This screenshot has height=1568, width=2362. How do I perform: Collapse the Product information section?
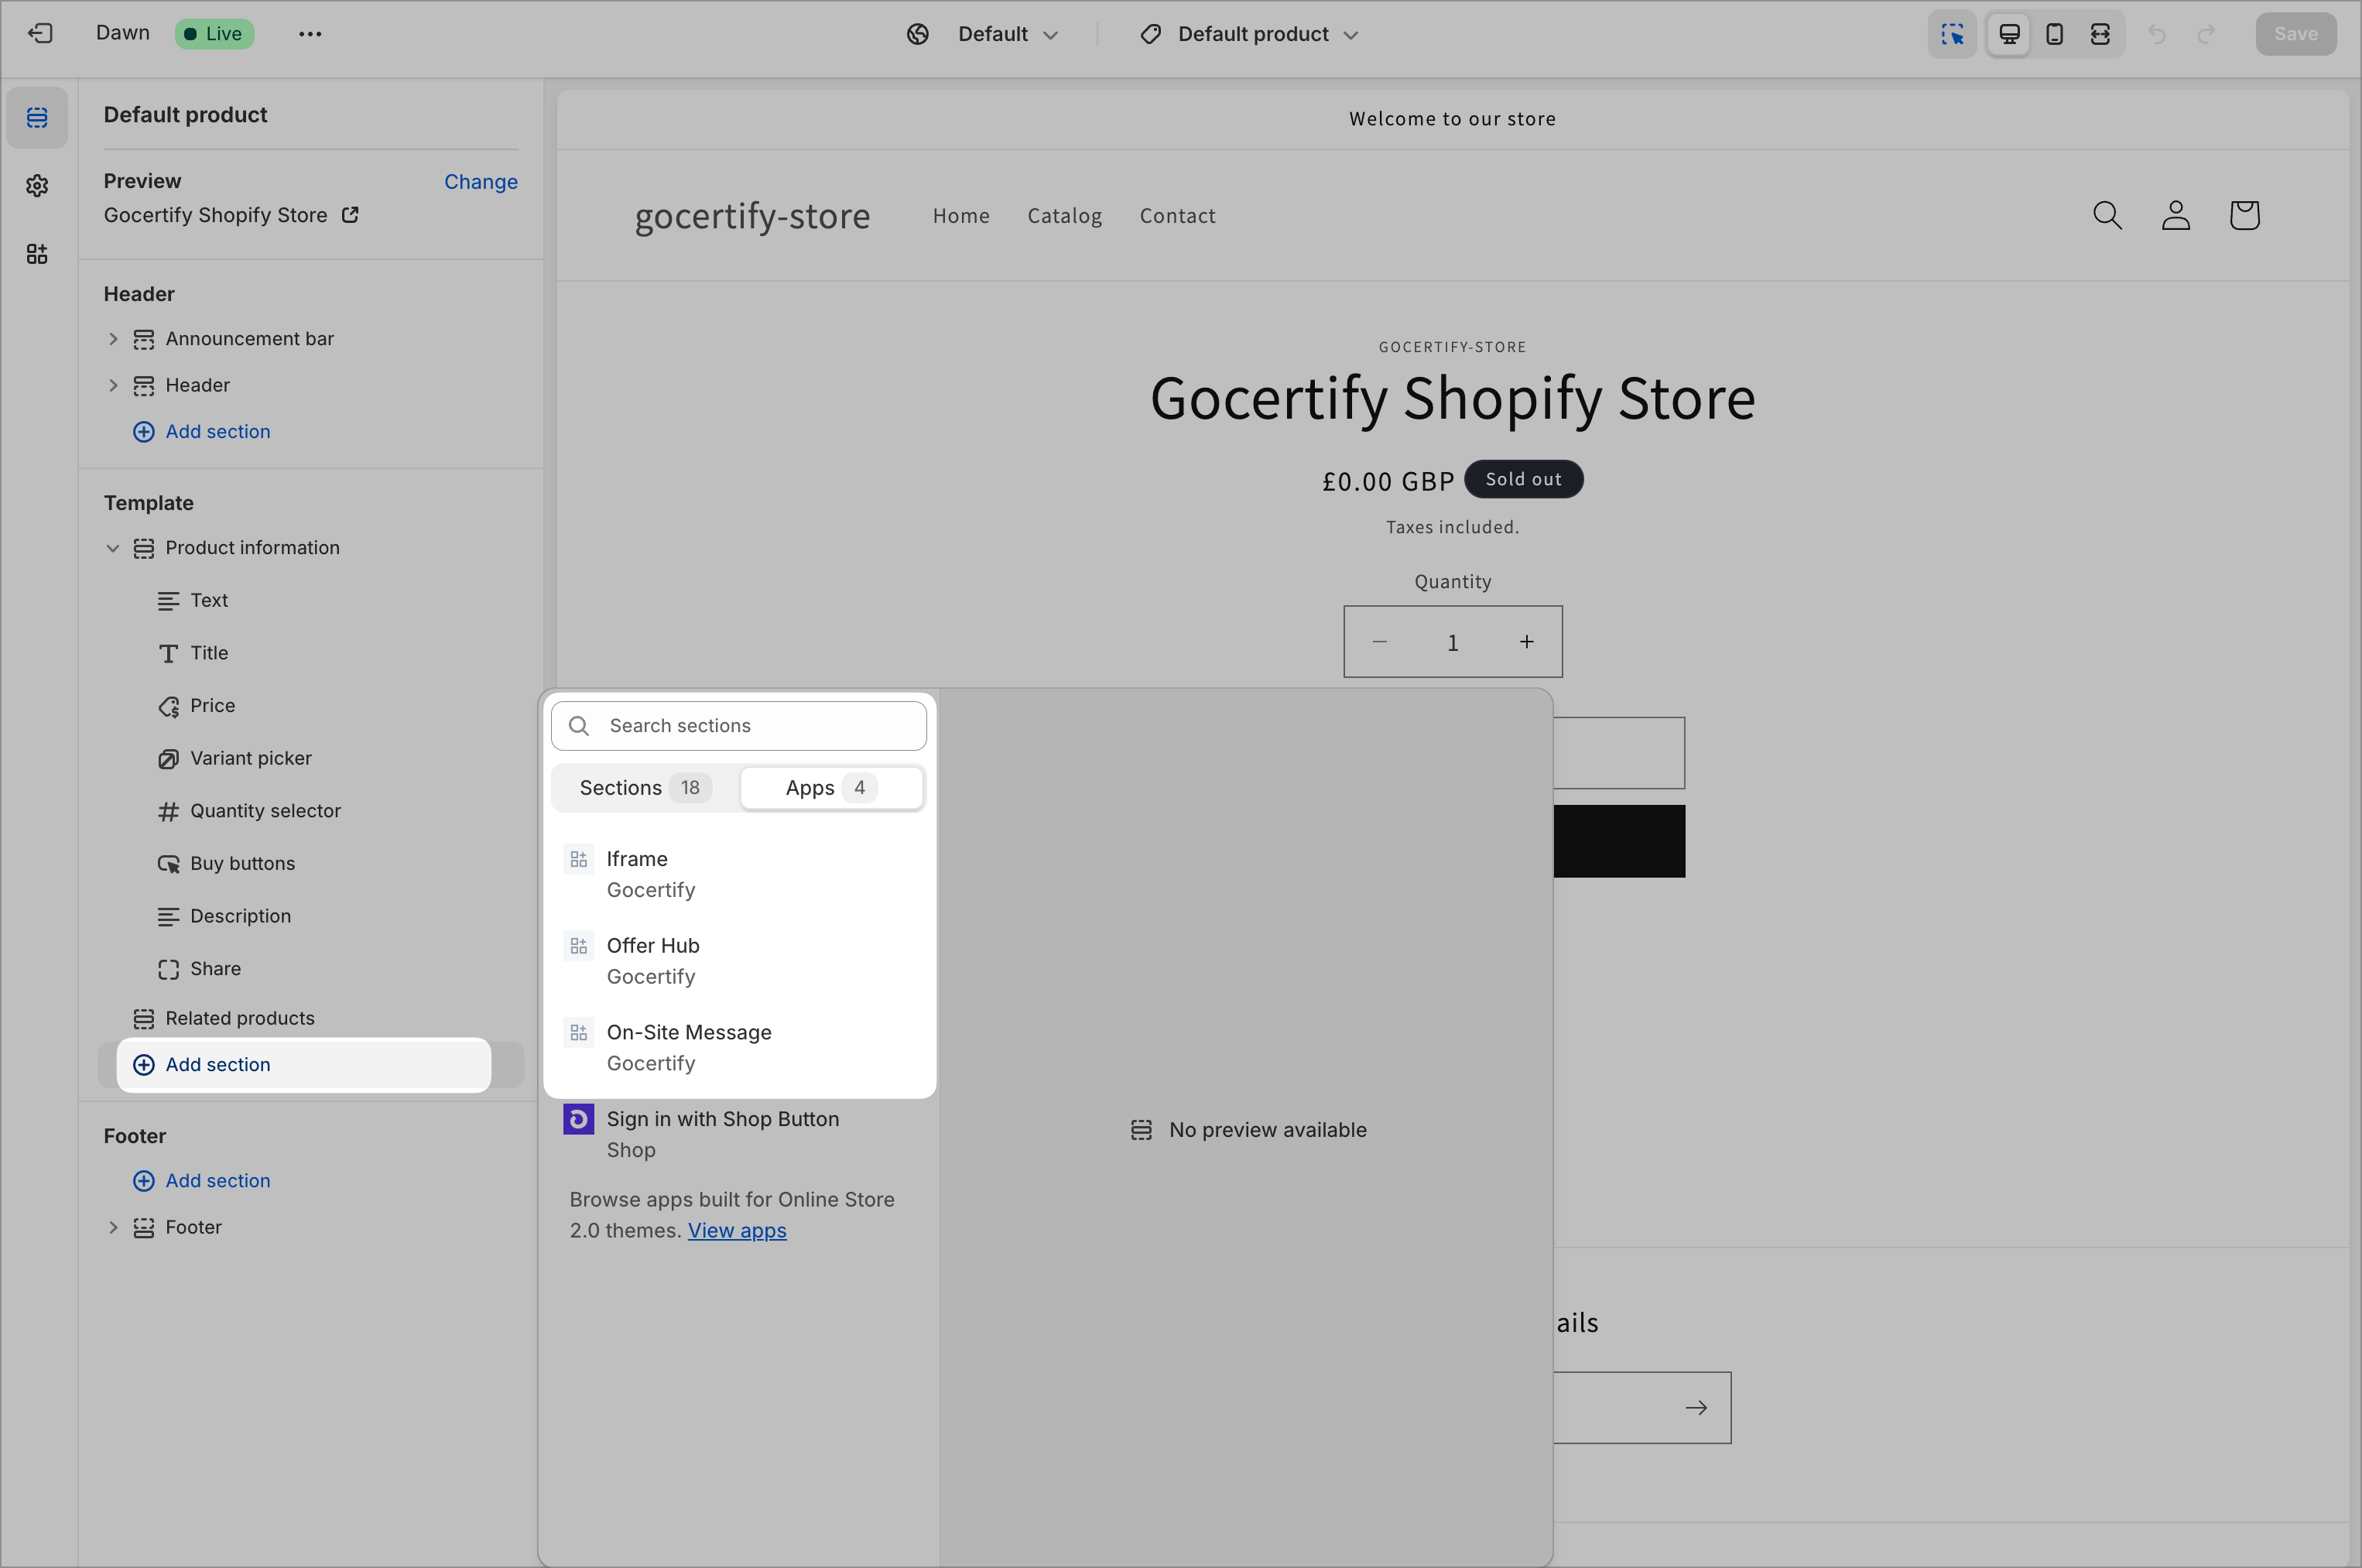point(113,548)
